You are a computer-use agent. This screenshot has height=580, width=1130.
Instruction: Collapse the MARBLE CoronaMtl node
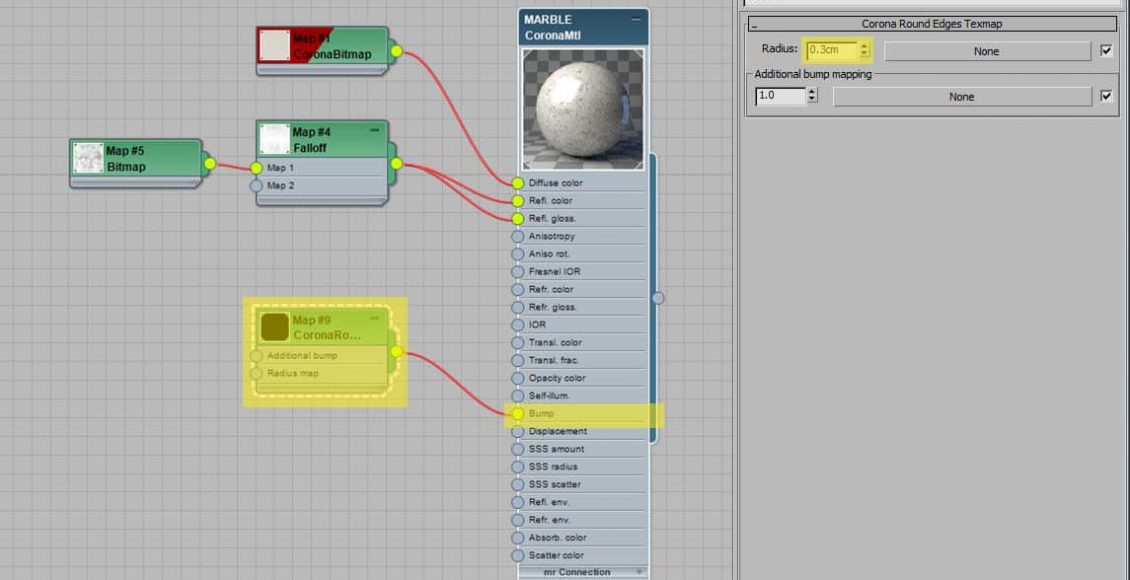(635, 19)
